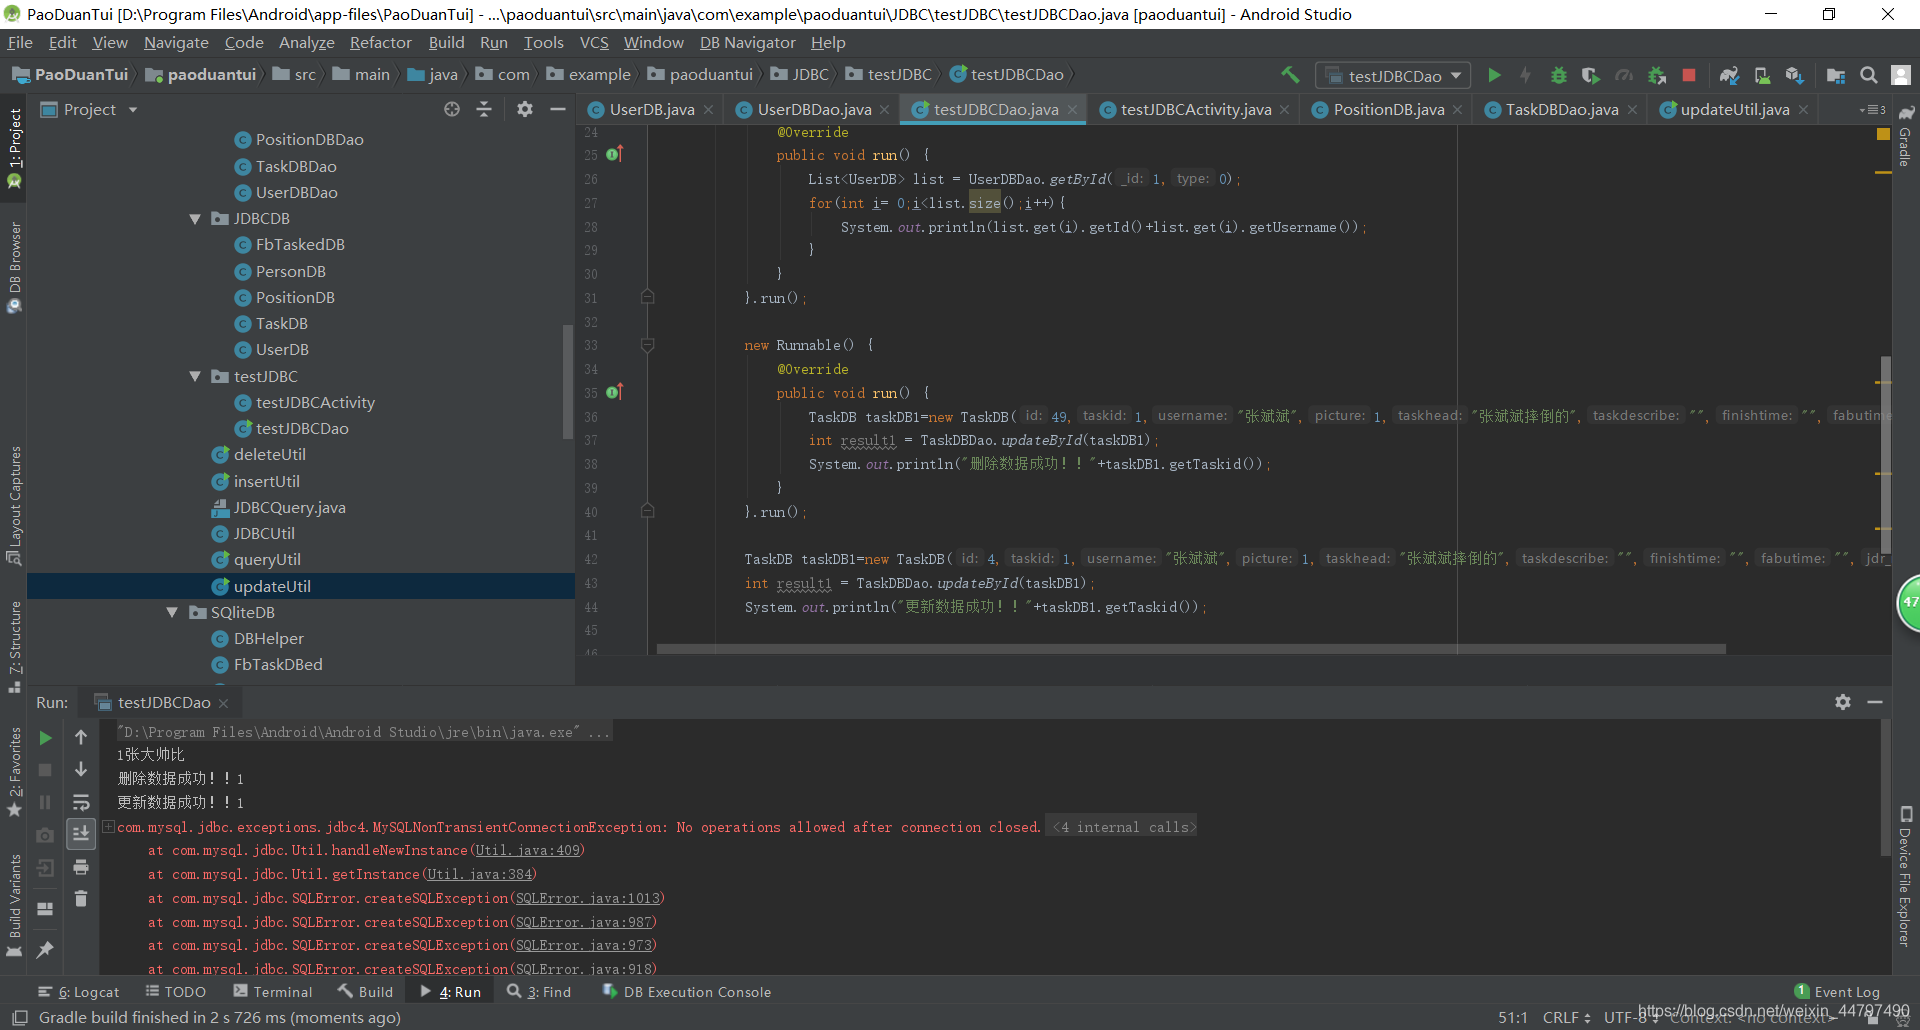Image resolution: width=1920 pixels, height=1030 pixels.
Task: Collapse the JDBCDB folder
Action: 195,219
